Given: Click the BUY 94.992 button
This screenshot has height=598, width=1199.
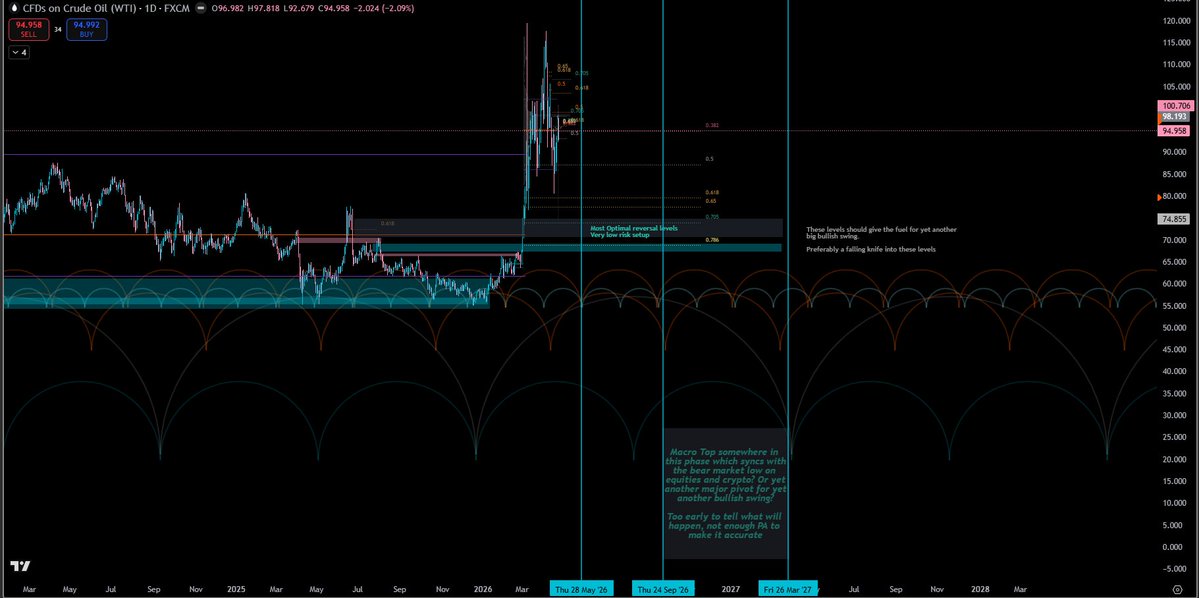Looking at the screenshot, I should coord(86,29).
